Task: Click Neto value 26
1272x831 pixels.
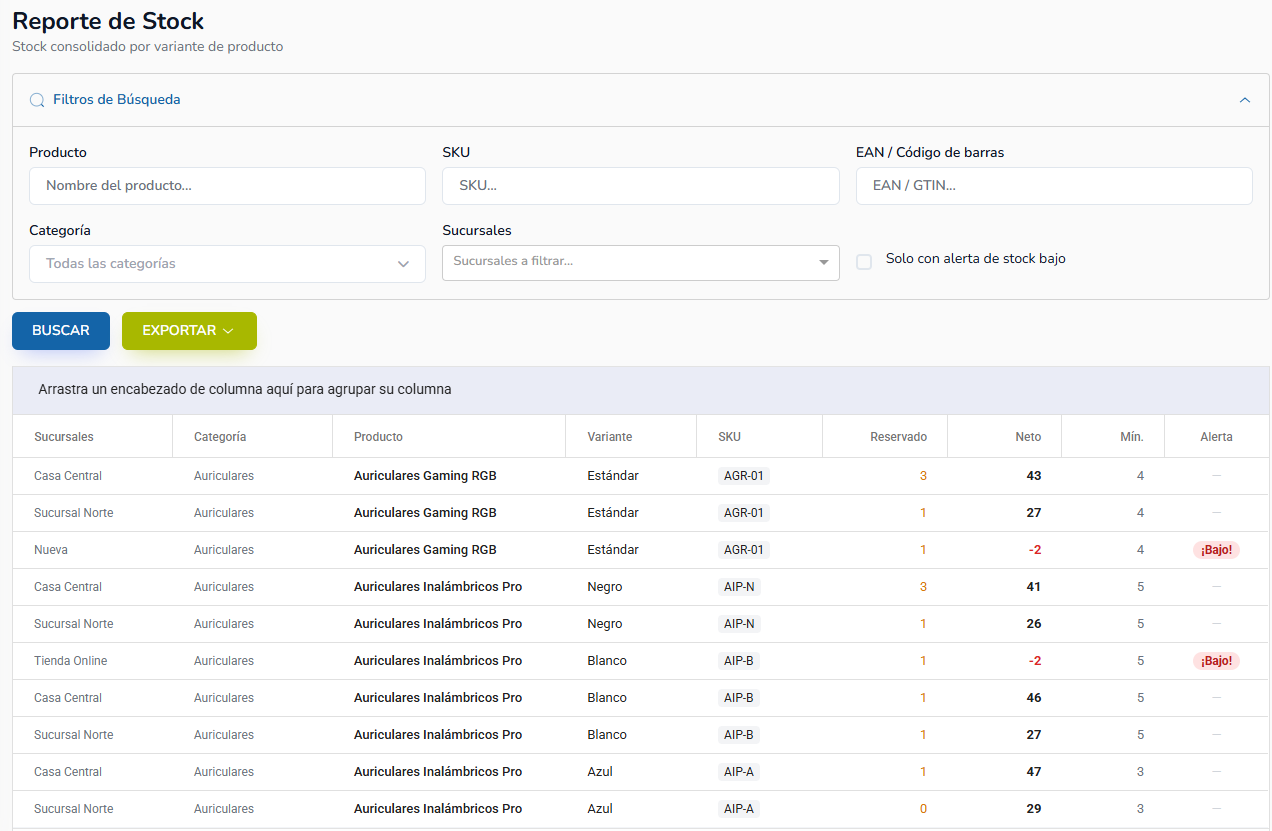Action: point(1034,624)
